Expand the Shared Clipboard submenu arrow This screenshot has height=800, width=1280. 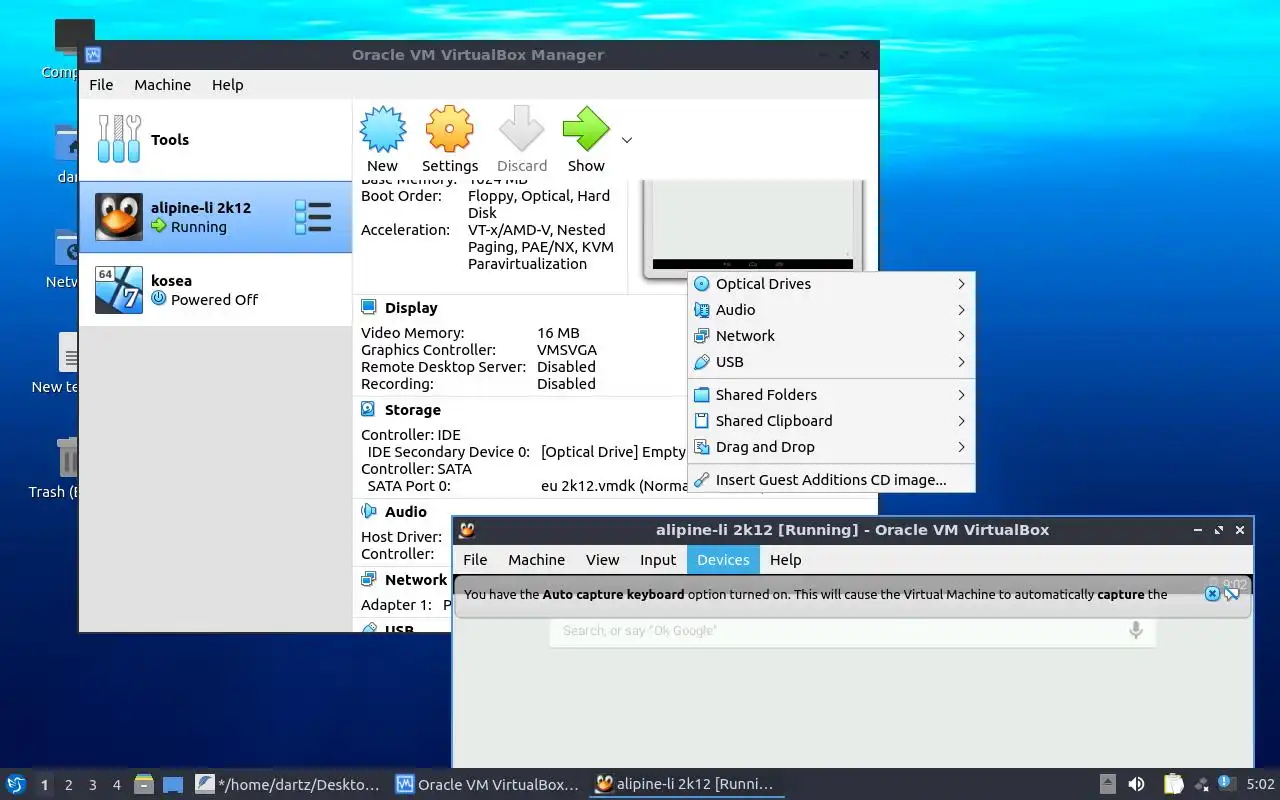pyautogui.click(x=961, y=421)
